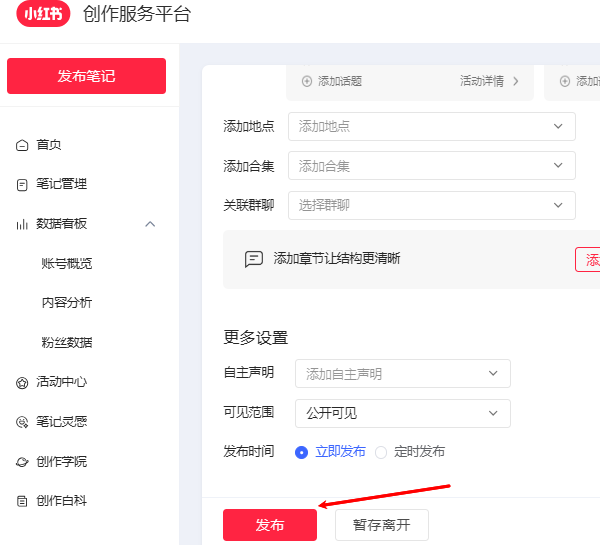Select the 定时发布 radio button
The image size is (600, 545).
(381, 452)
